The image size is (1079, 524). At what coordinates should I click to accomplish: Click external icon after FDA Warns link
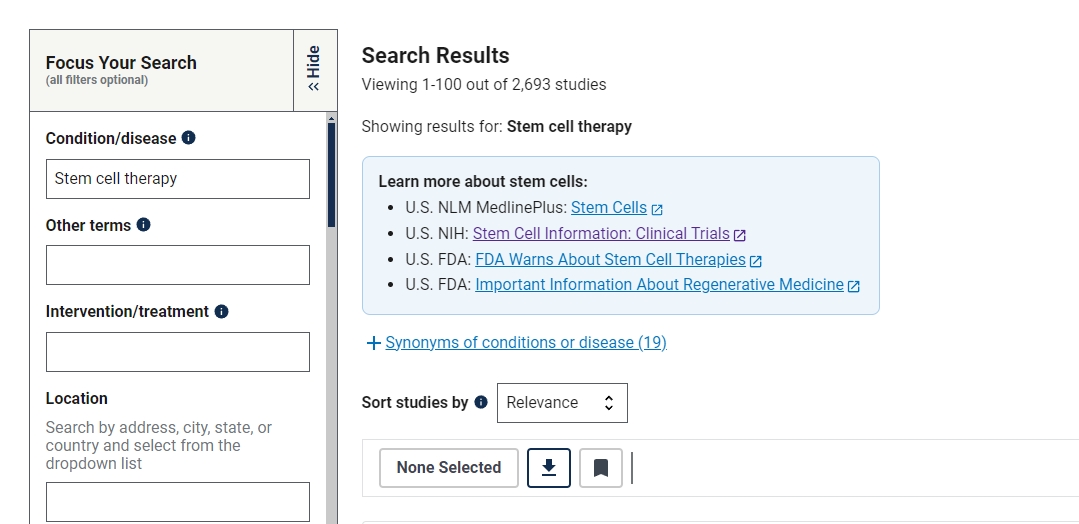pos(756,260)
